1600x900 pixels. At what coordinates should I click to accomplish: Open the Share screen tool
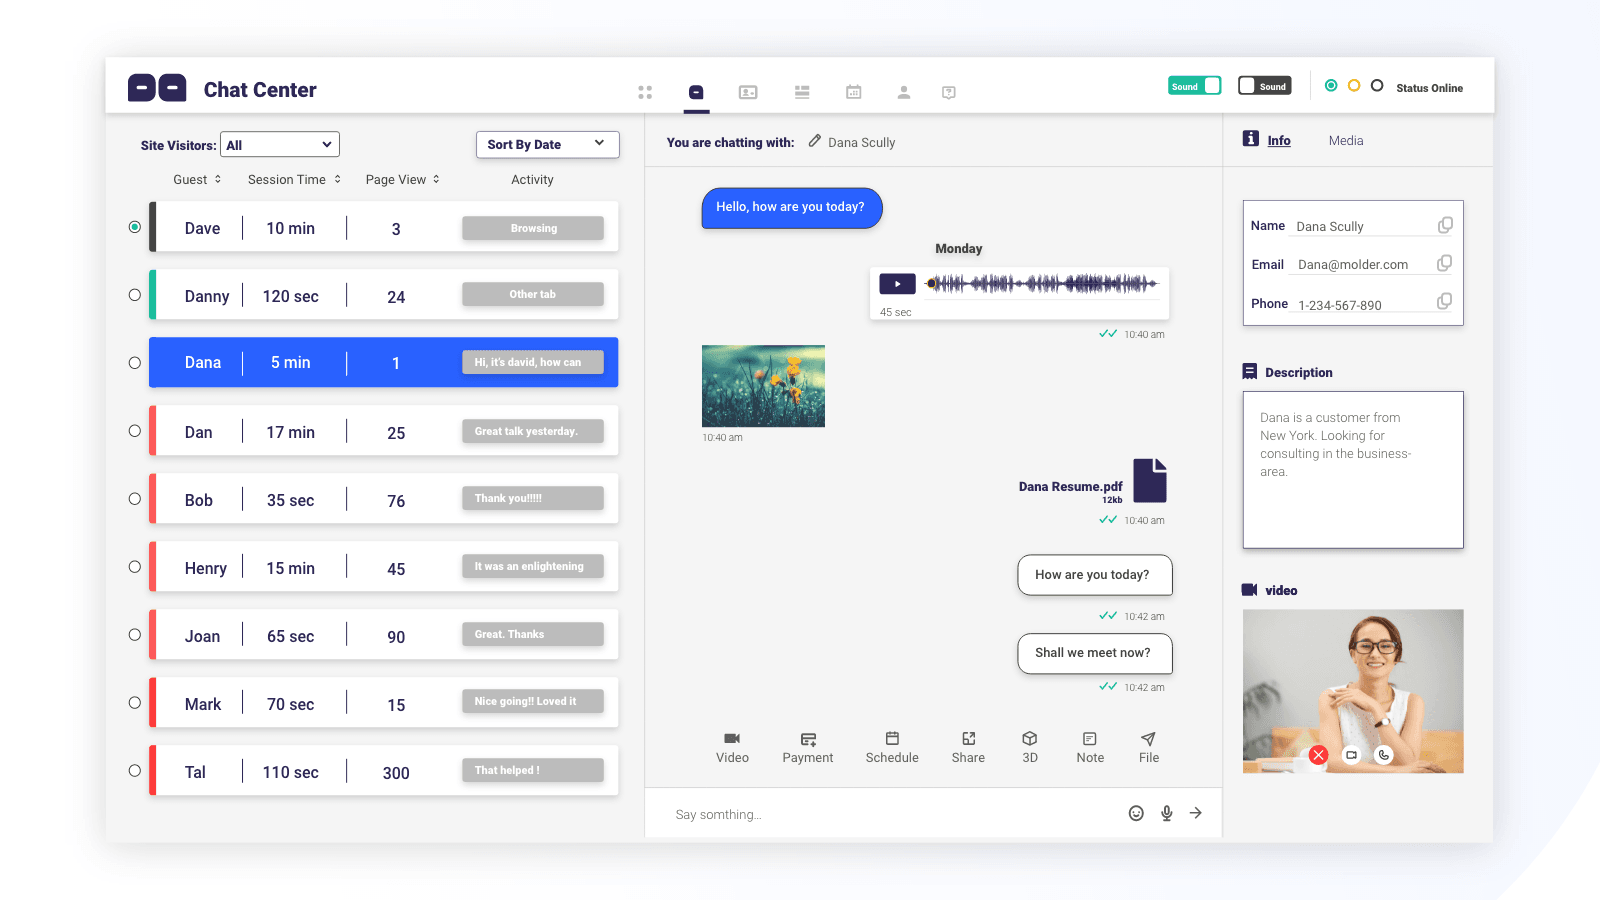pos(967,745)
